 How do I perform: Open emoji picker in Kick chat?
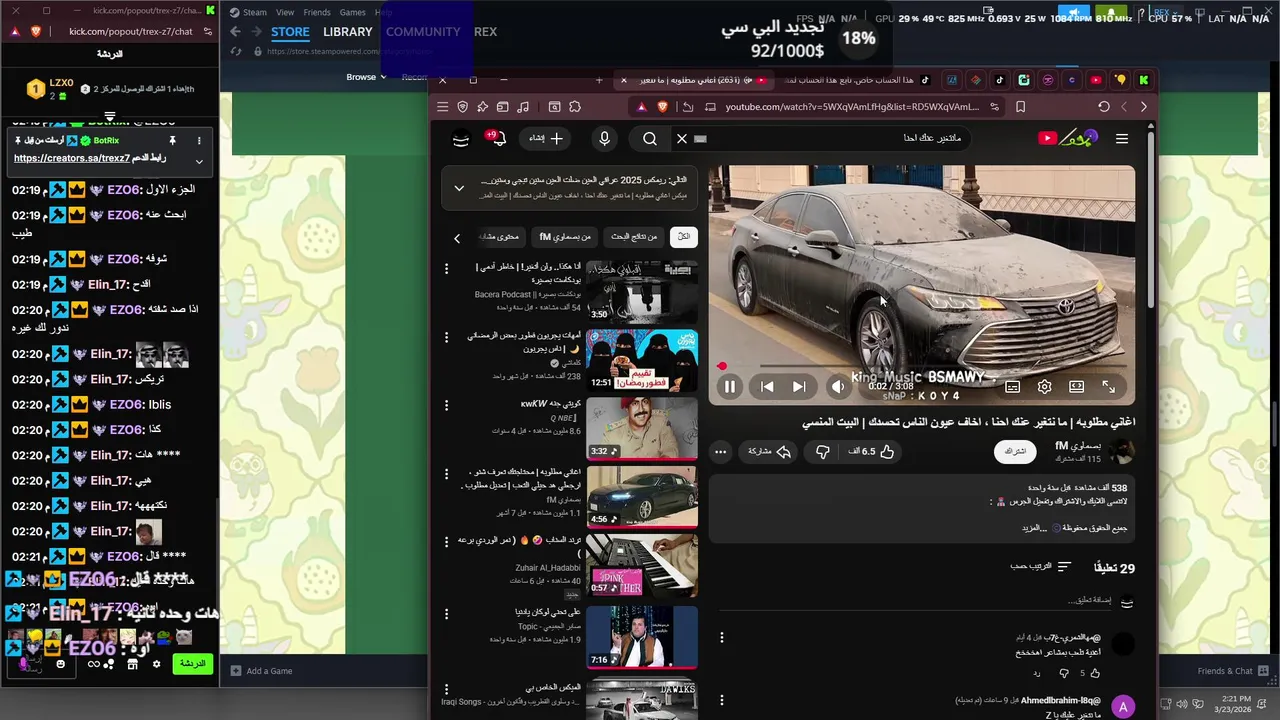click(61, 664)
